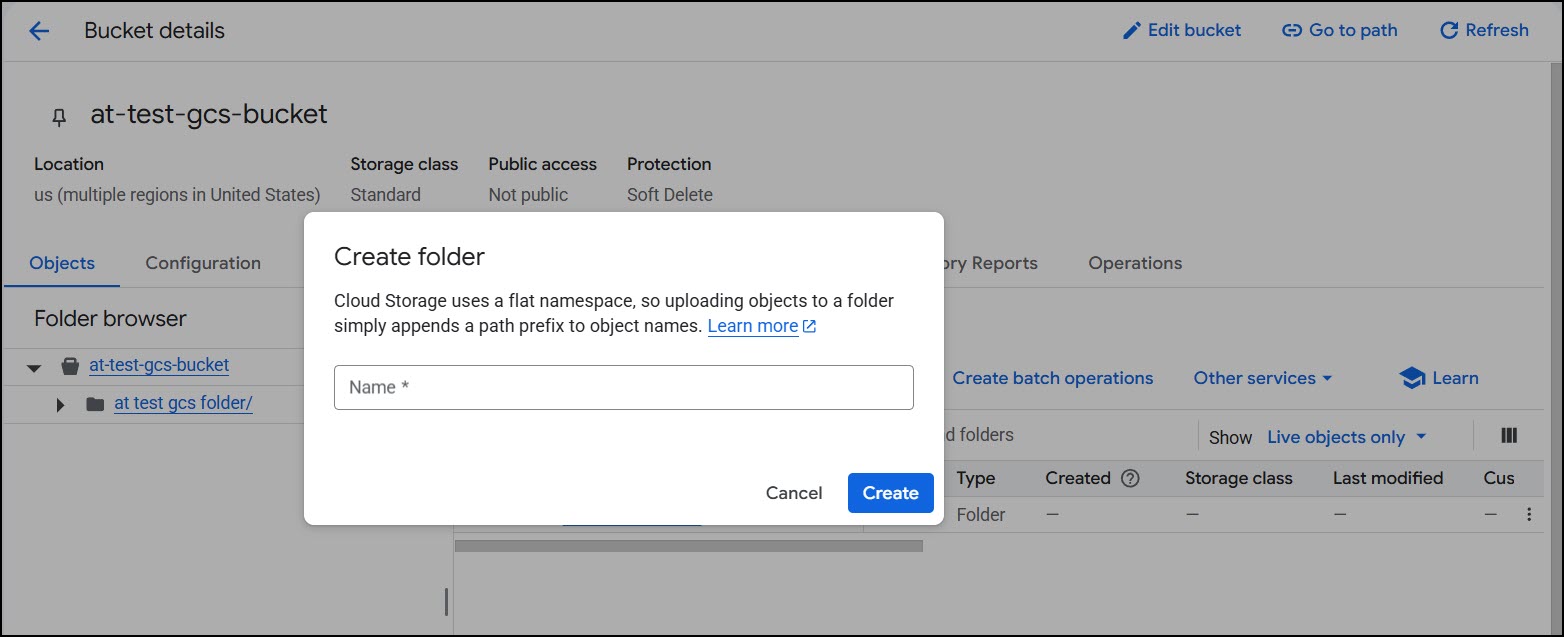
Task: Open the Live objects only dropdown
Action: [1346, 437]
